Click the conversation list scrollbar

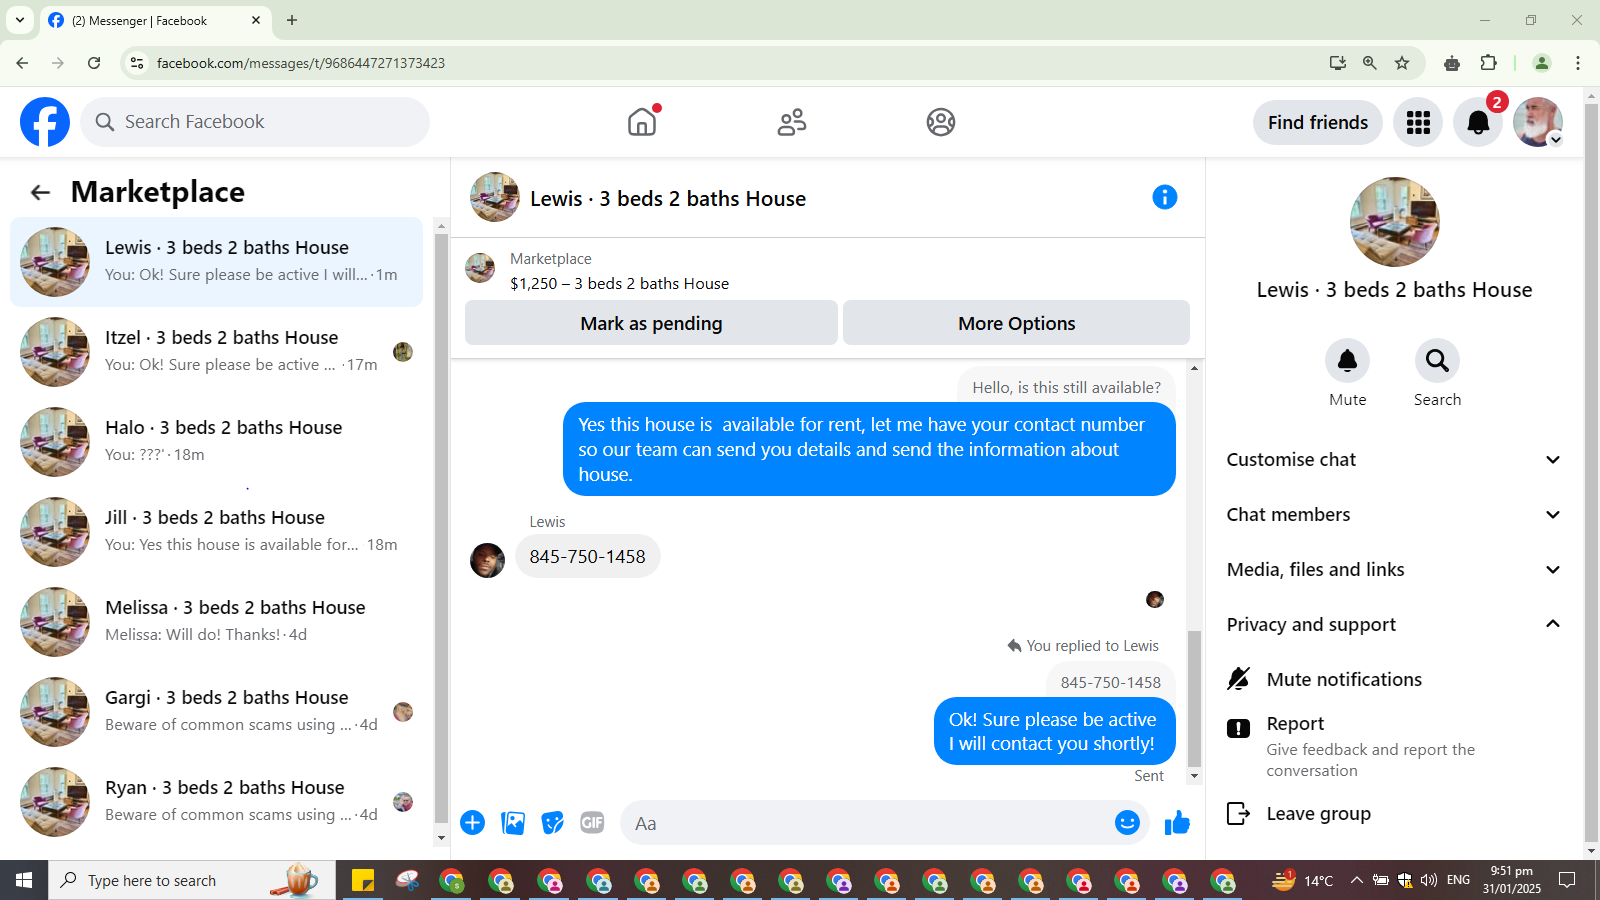[441, 527]
